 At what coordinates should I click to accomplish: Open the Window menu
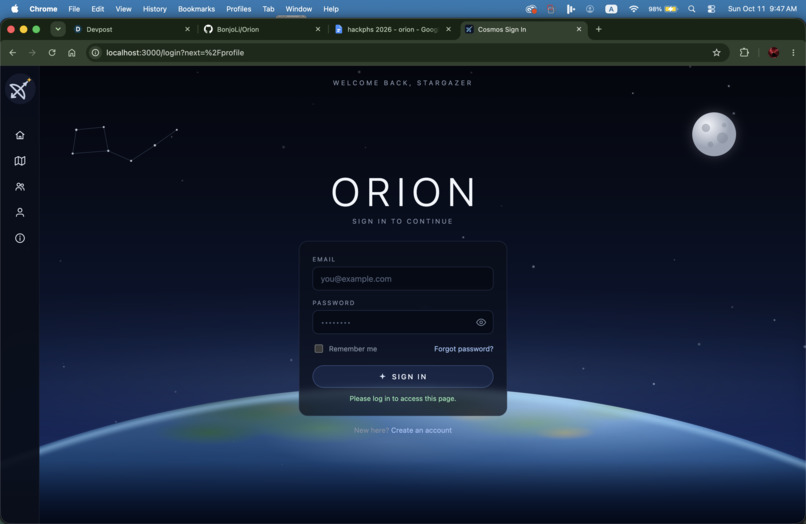299,9
